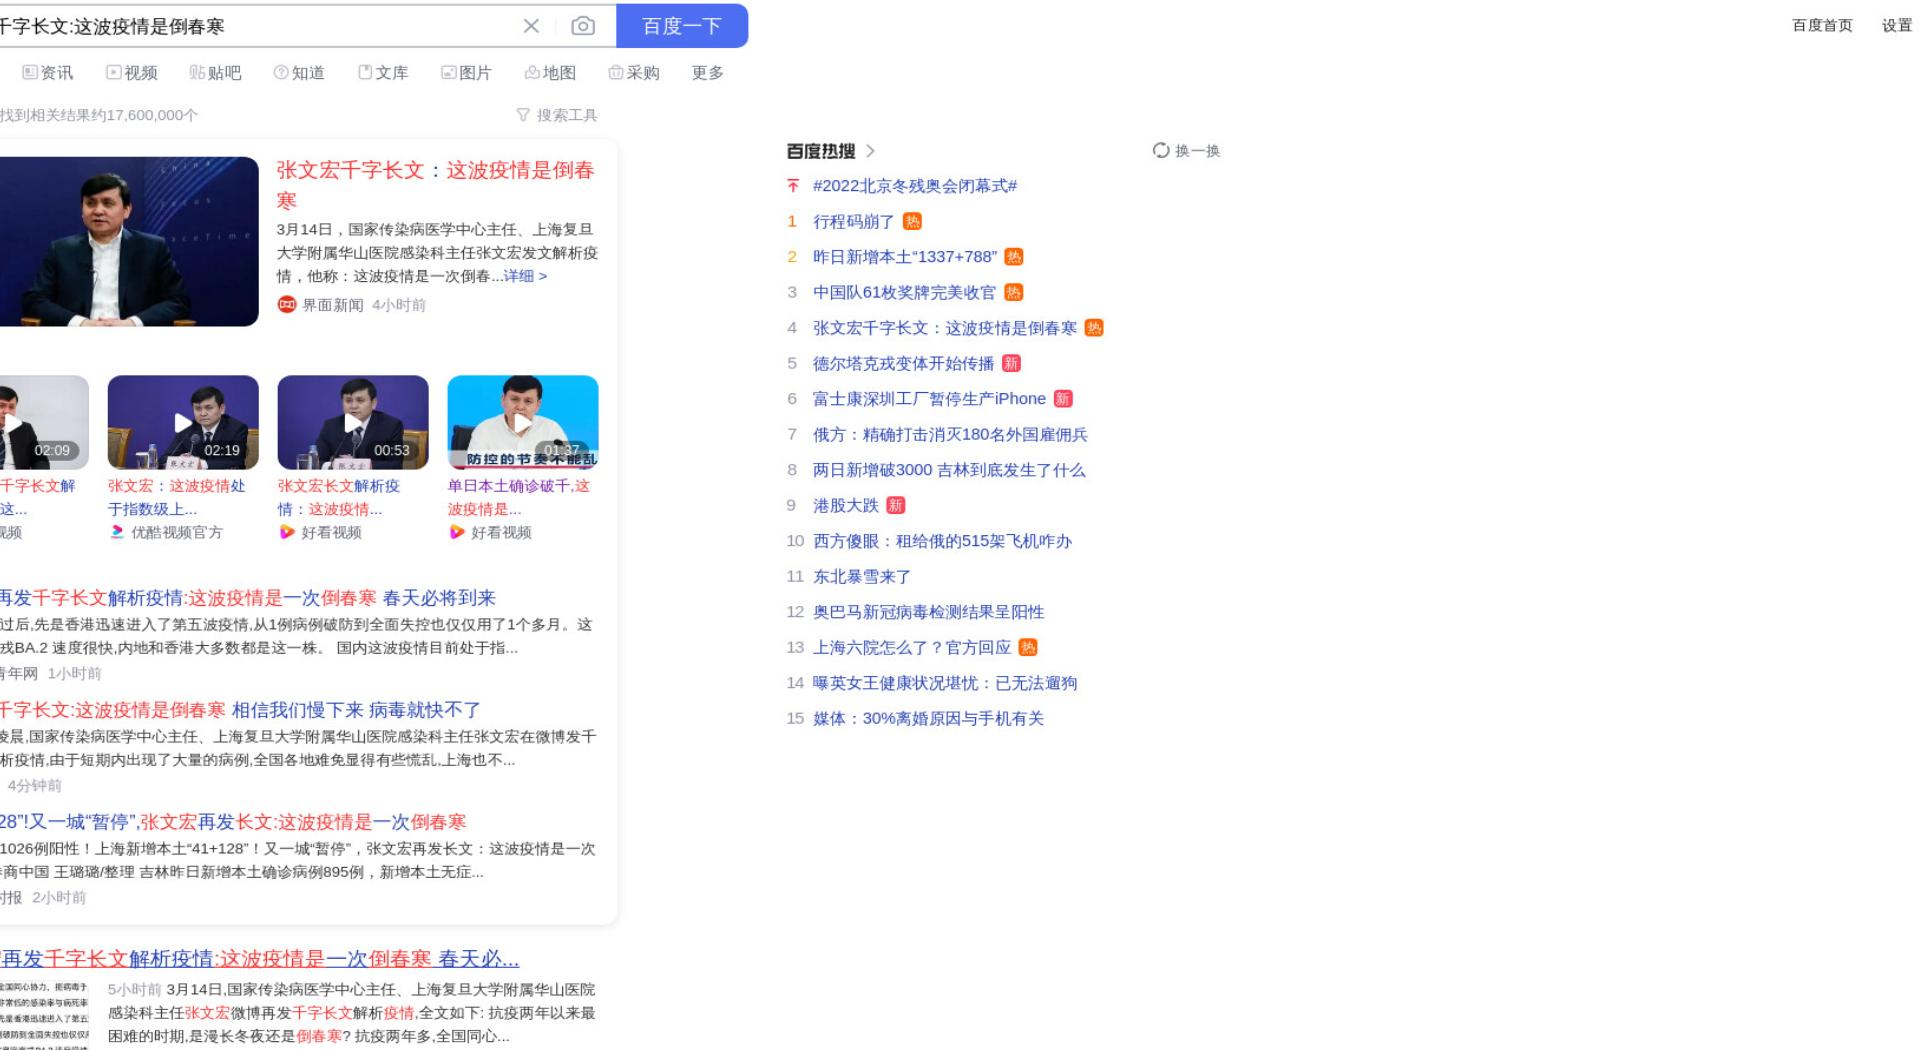This screenshot has width=1920, height=1050.
Task: Switch to the 视频 tab
Action: point(132,72)
